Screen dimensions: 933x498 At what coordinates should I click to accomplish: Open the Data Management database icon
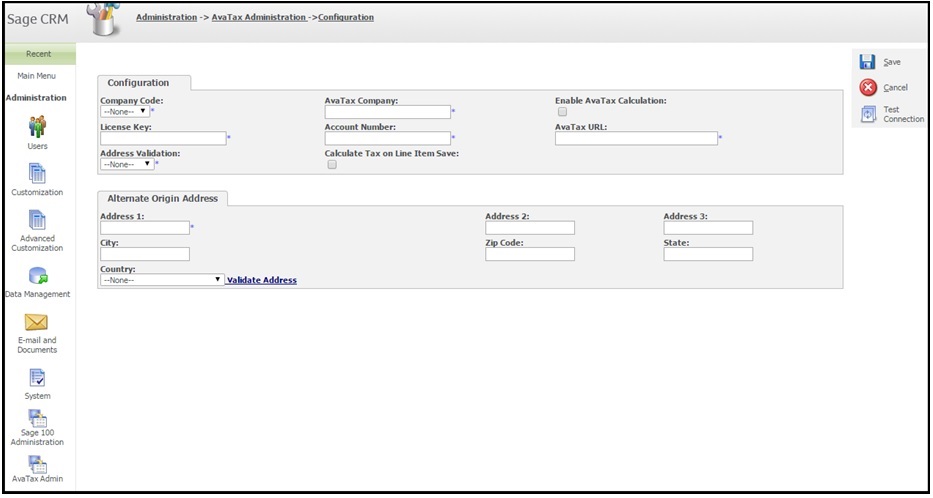click(37, 275)
